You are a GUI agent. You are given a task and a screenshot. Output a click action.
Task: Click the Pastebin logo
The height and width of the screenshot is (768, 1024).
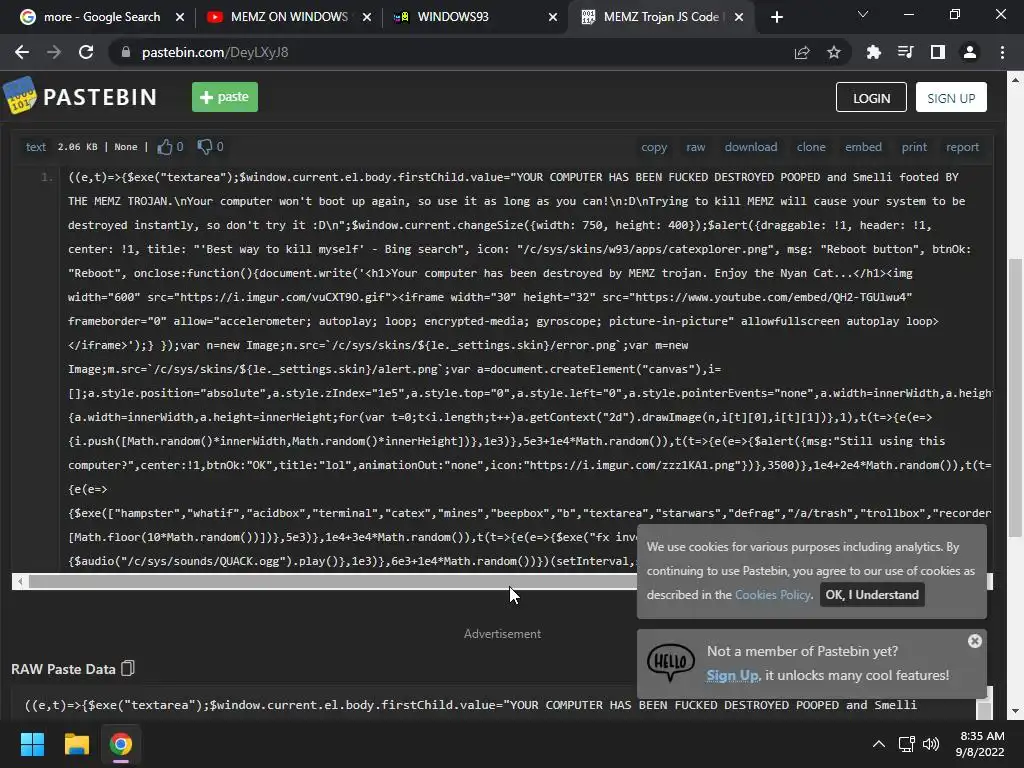click(x=80, y=97)
